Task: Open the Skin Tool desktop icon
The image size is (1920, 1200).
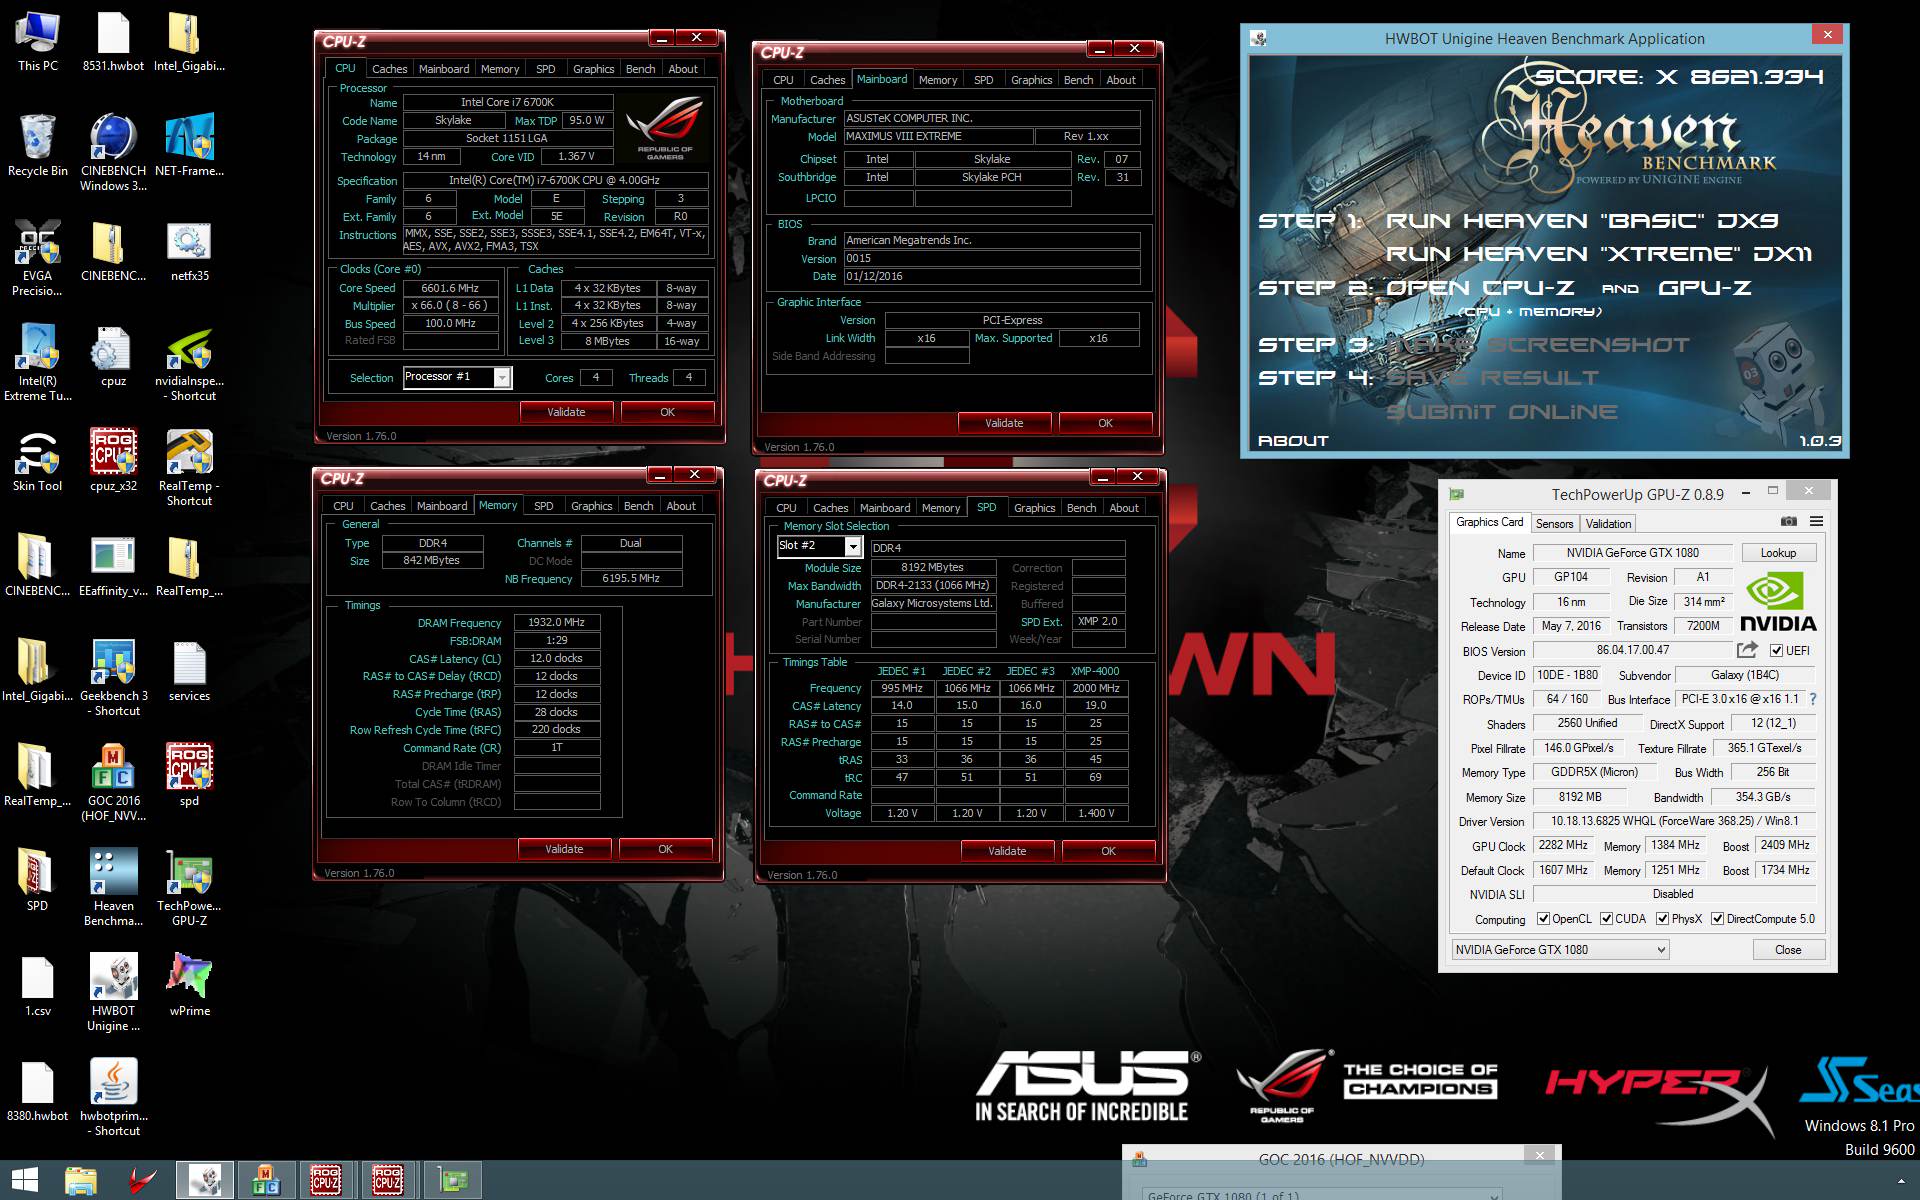Action: pyautogui.click(x=37, y=461)
